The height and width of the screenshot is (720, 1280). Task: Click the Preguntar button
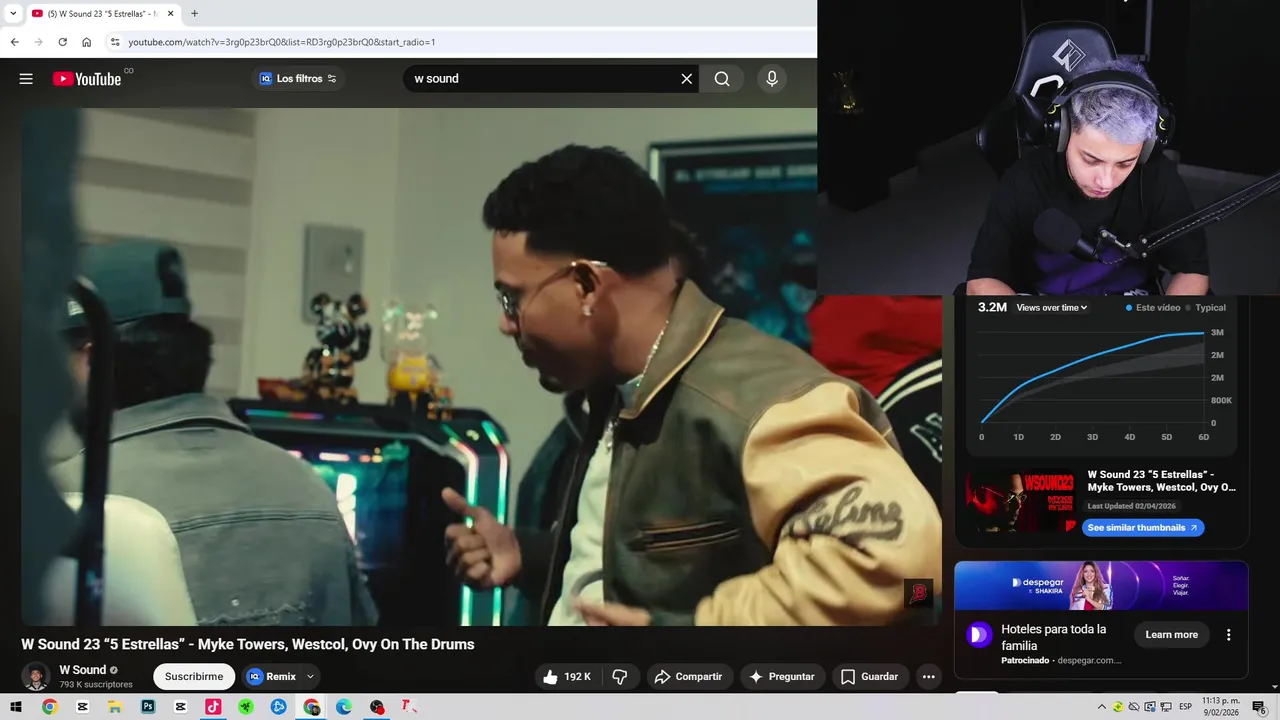point(781,677)
